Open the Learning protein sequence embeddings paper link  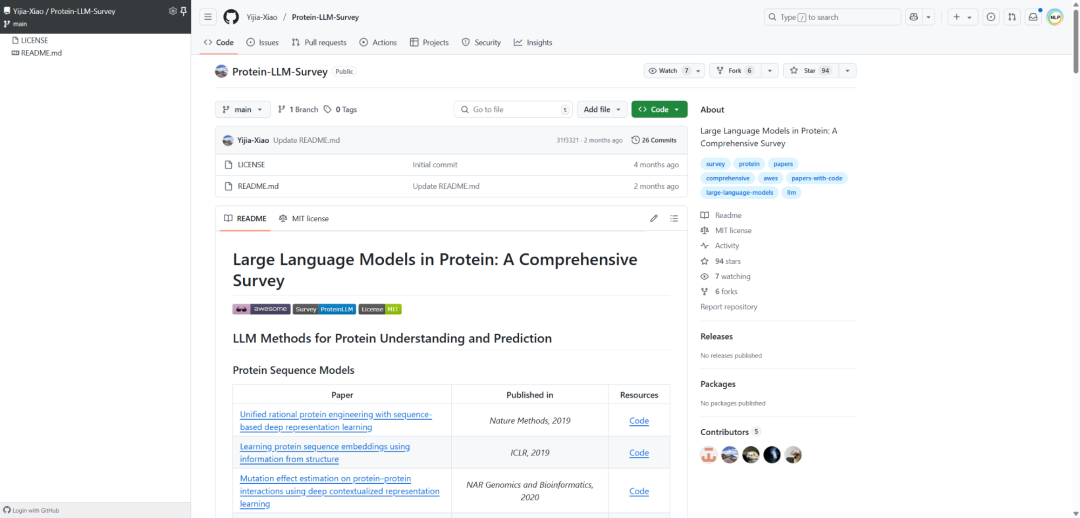(325, 453)
